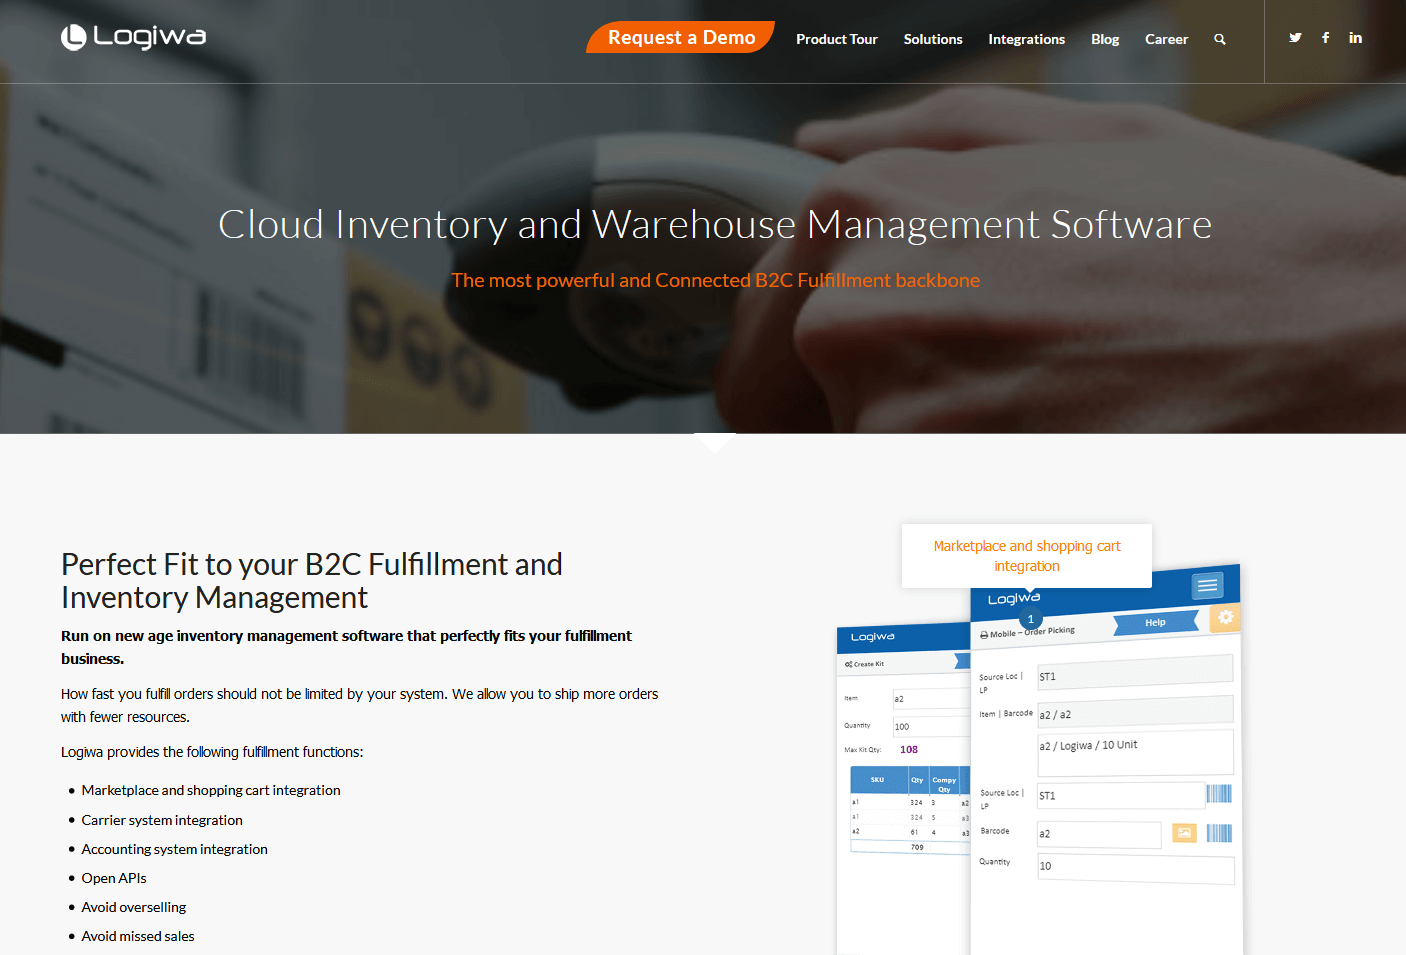Screen dimensions: 1406x955
Task: Click the Marketplace and shopping cart integration tooltip
Action: (1027, 556)
